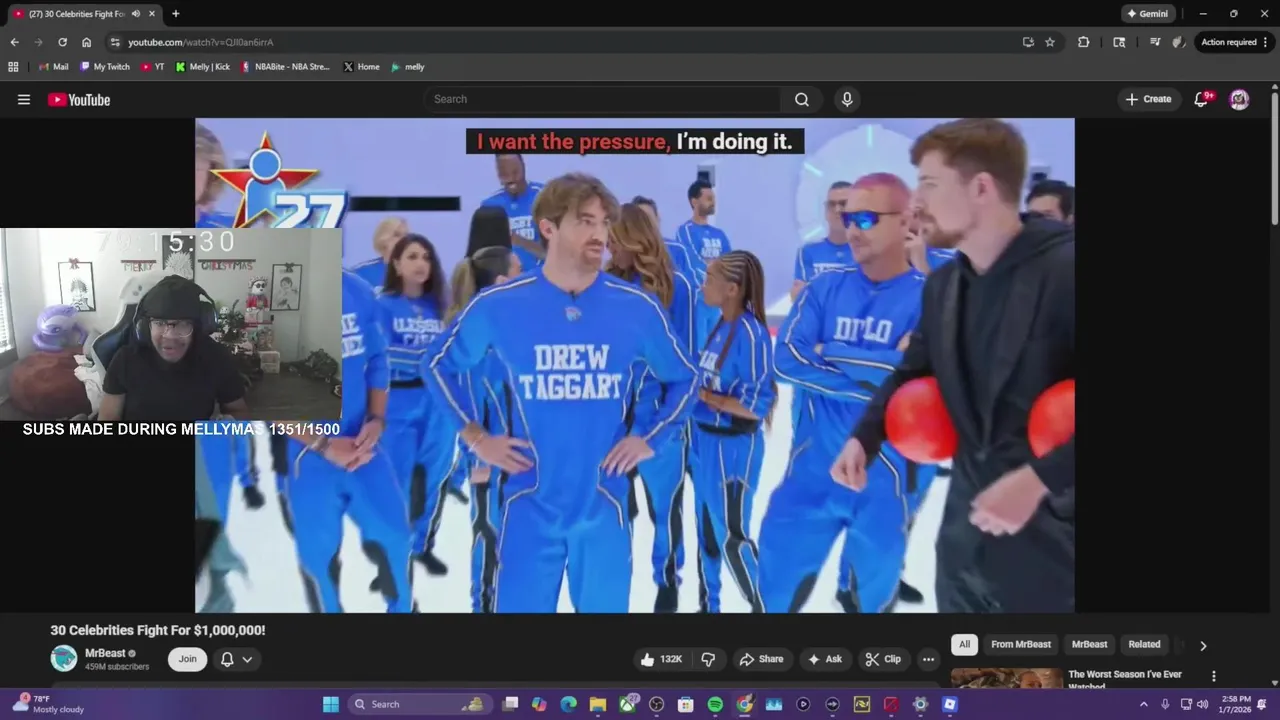
Task: Show hidden system tray icons chevron
Action: (x=1144, y=704)
